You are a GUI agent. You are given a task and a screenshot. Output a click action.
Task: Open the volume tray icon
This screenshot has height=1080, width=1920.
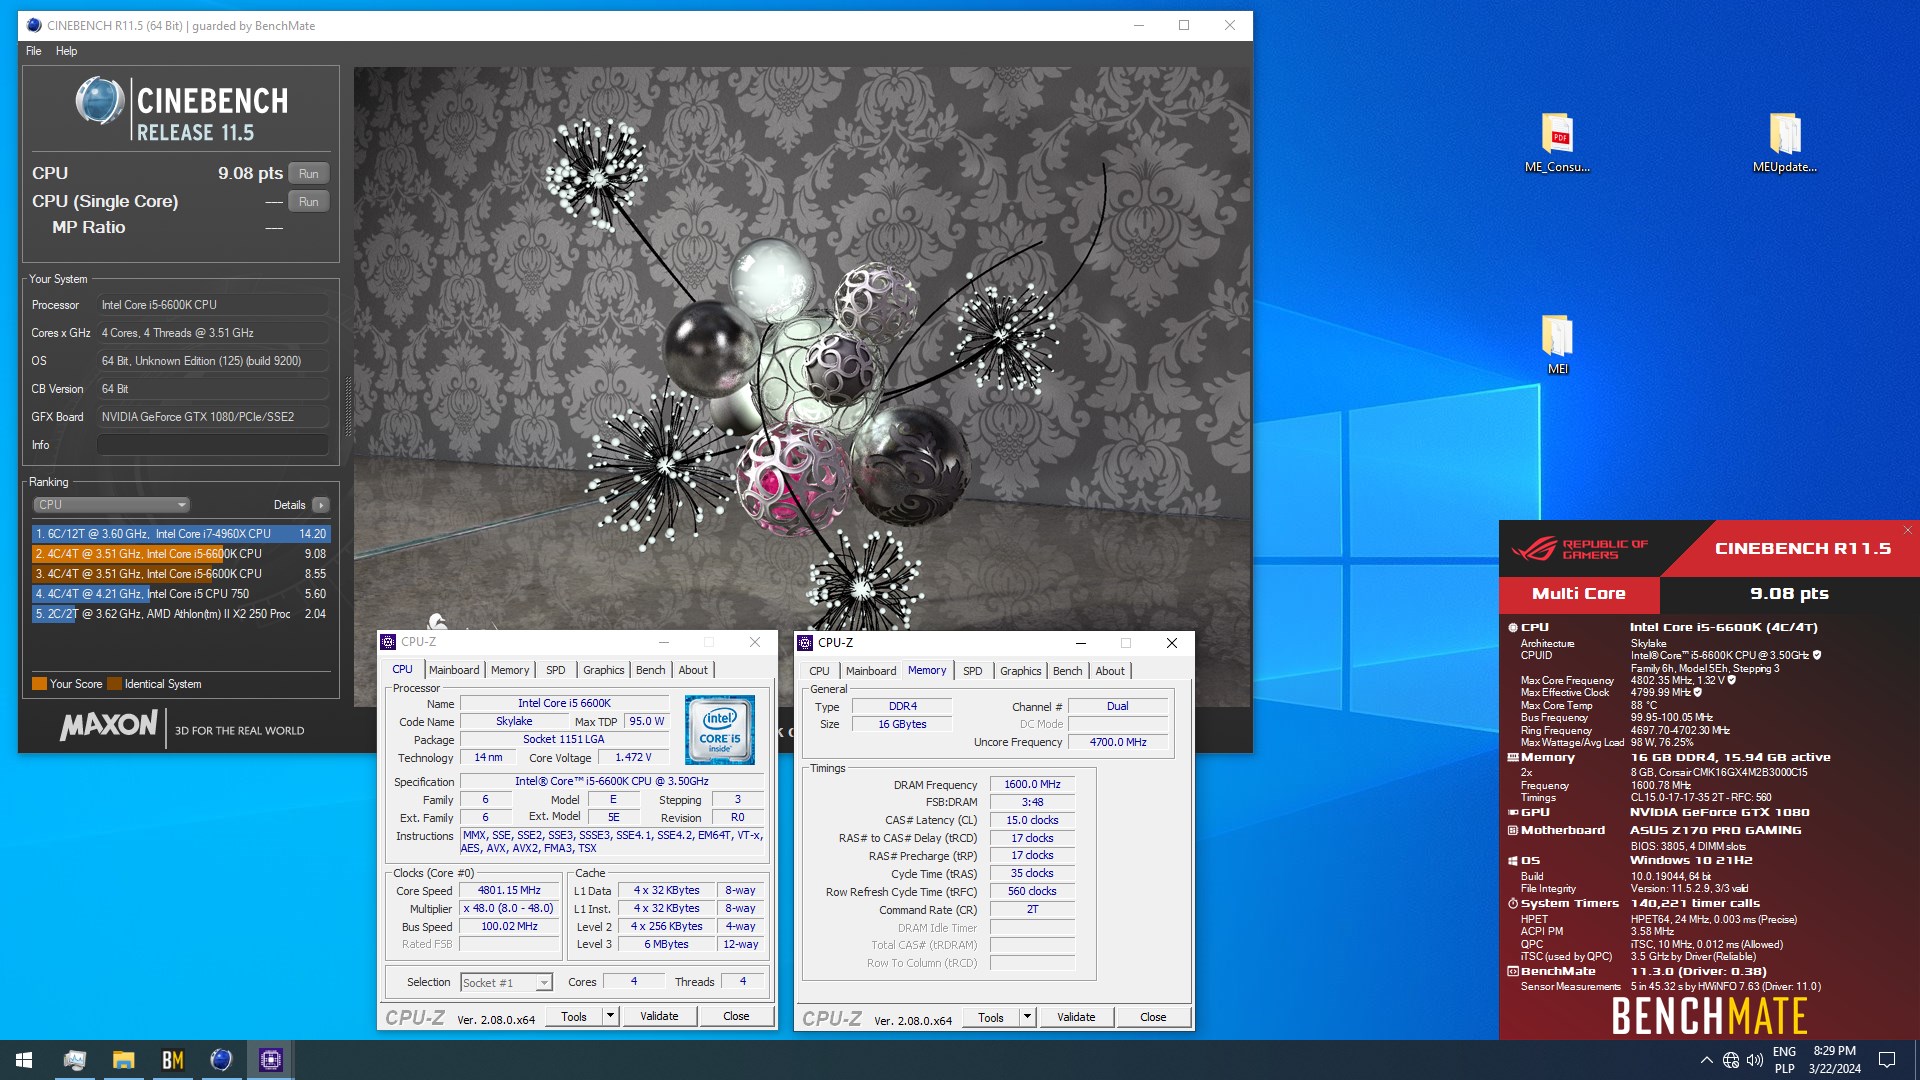[1755, 1060]
